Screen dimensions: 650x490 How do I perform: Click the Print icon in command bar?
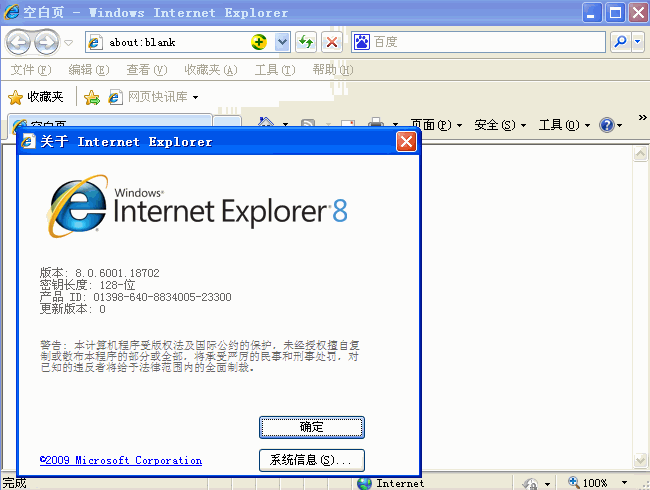click(376, 122)
